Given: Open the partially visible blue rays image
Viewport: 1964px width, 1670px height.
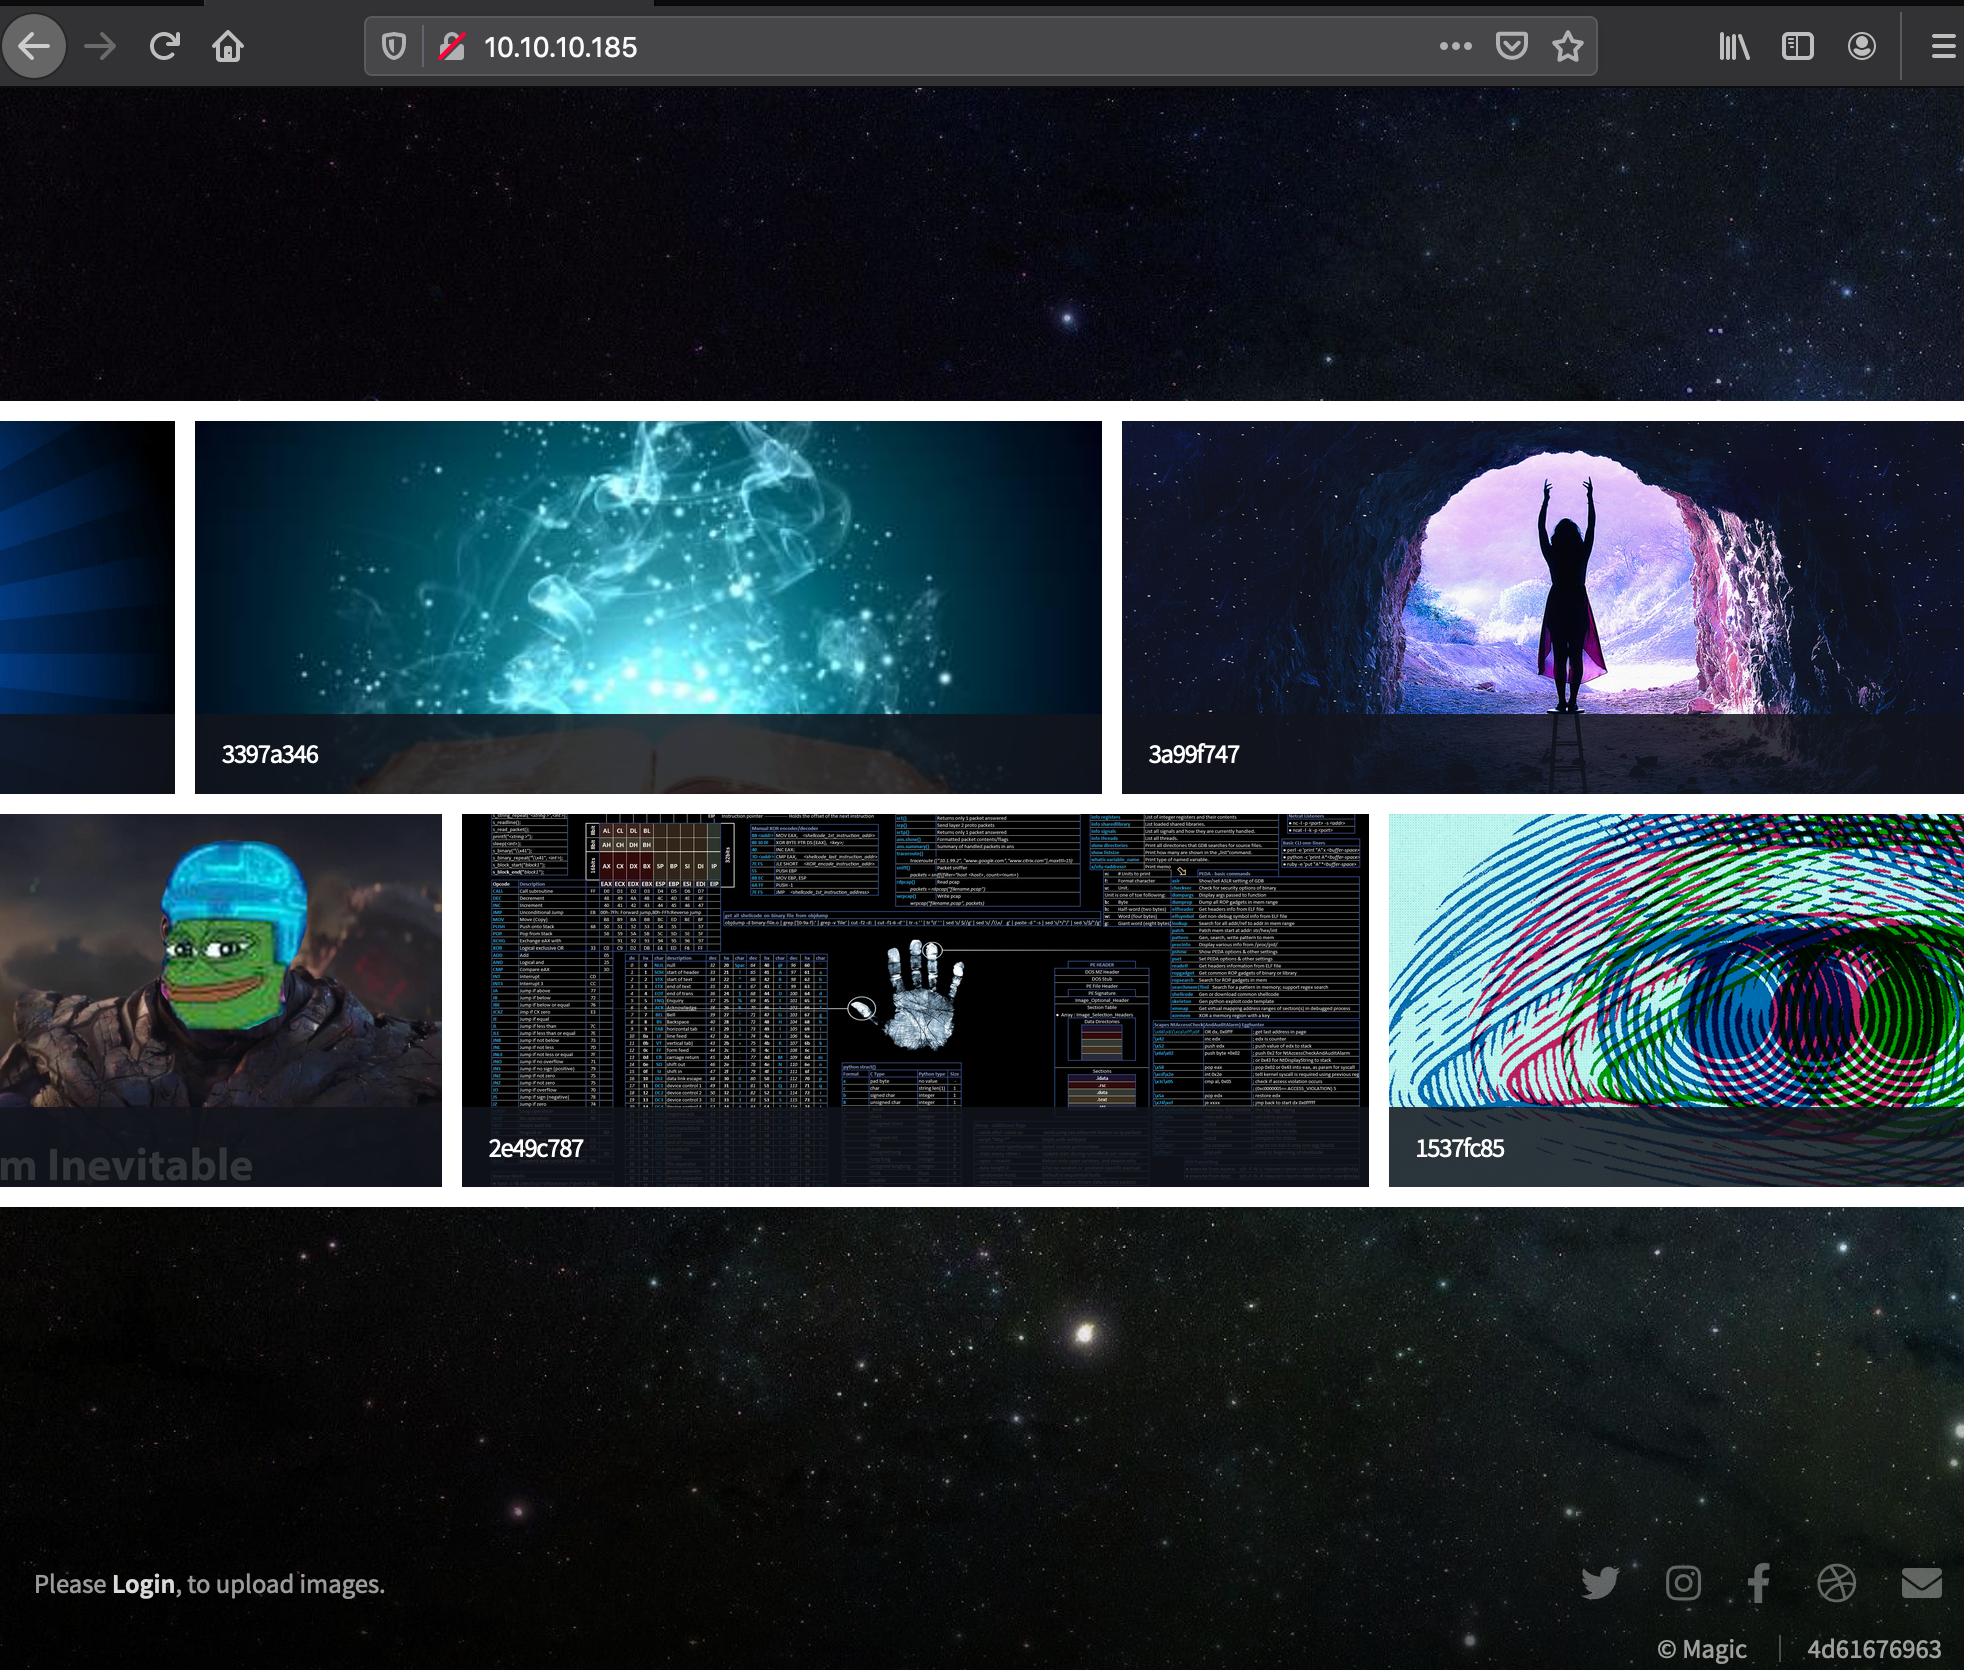Looking at the screenshot, I should pyautogui.click(x=87, y=607).
